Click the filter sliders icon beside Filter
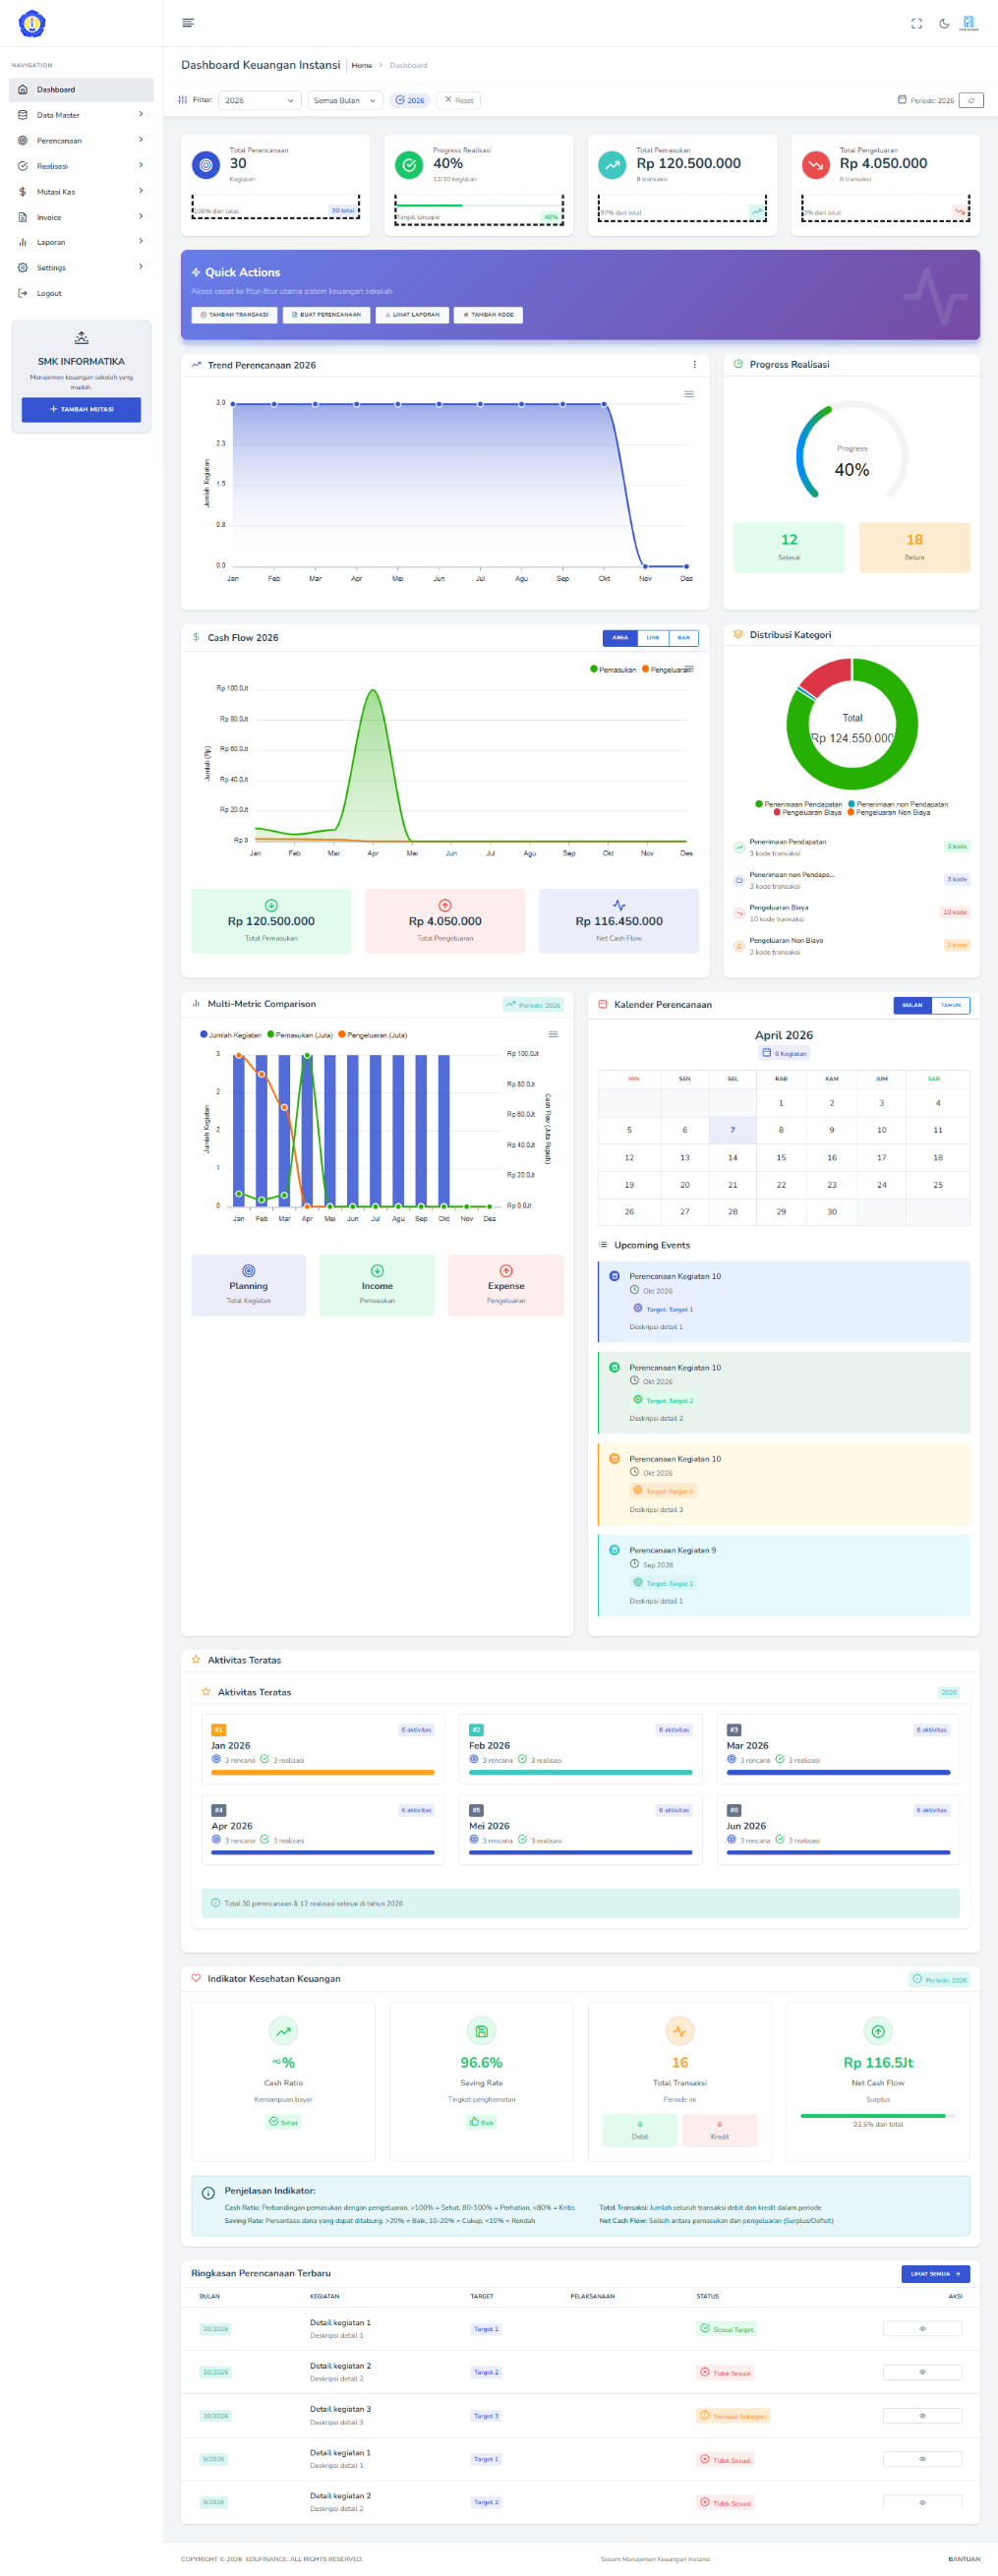Image resolution: width=998 pixels, height=2576 pixels. click(x=182, y=100)
